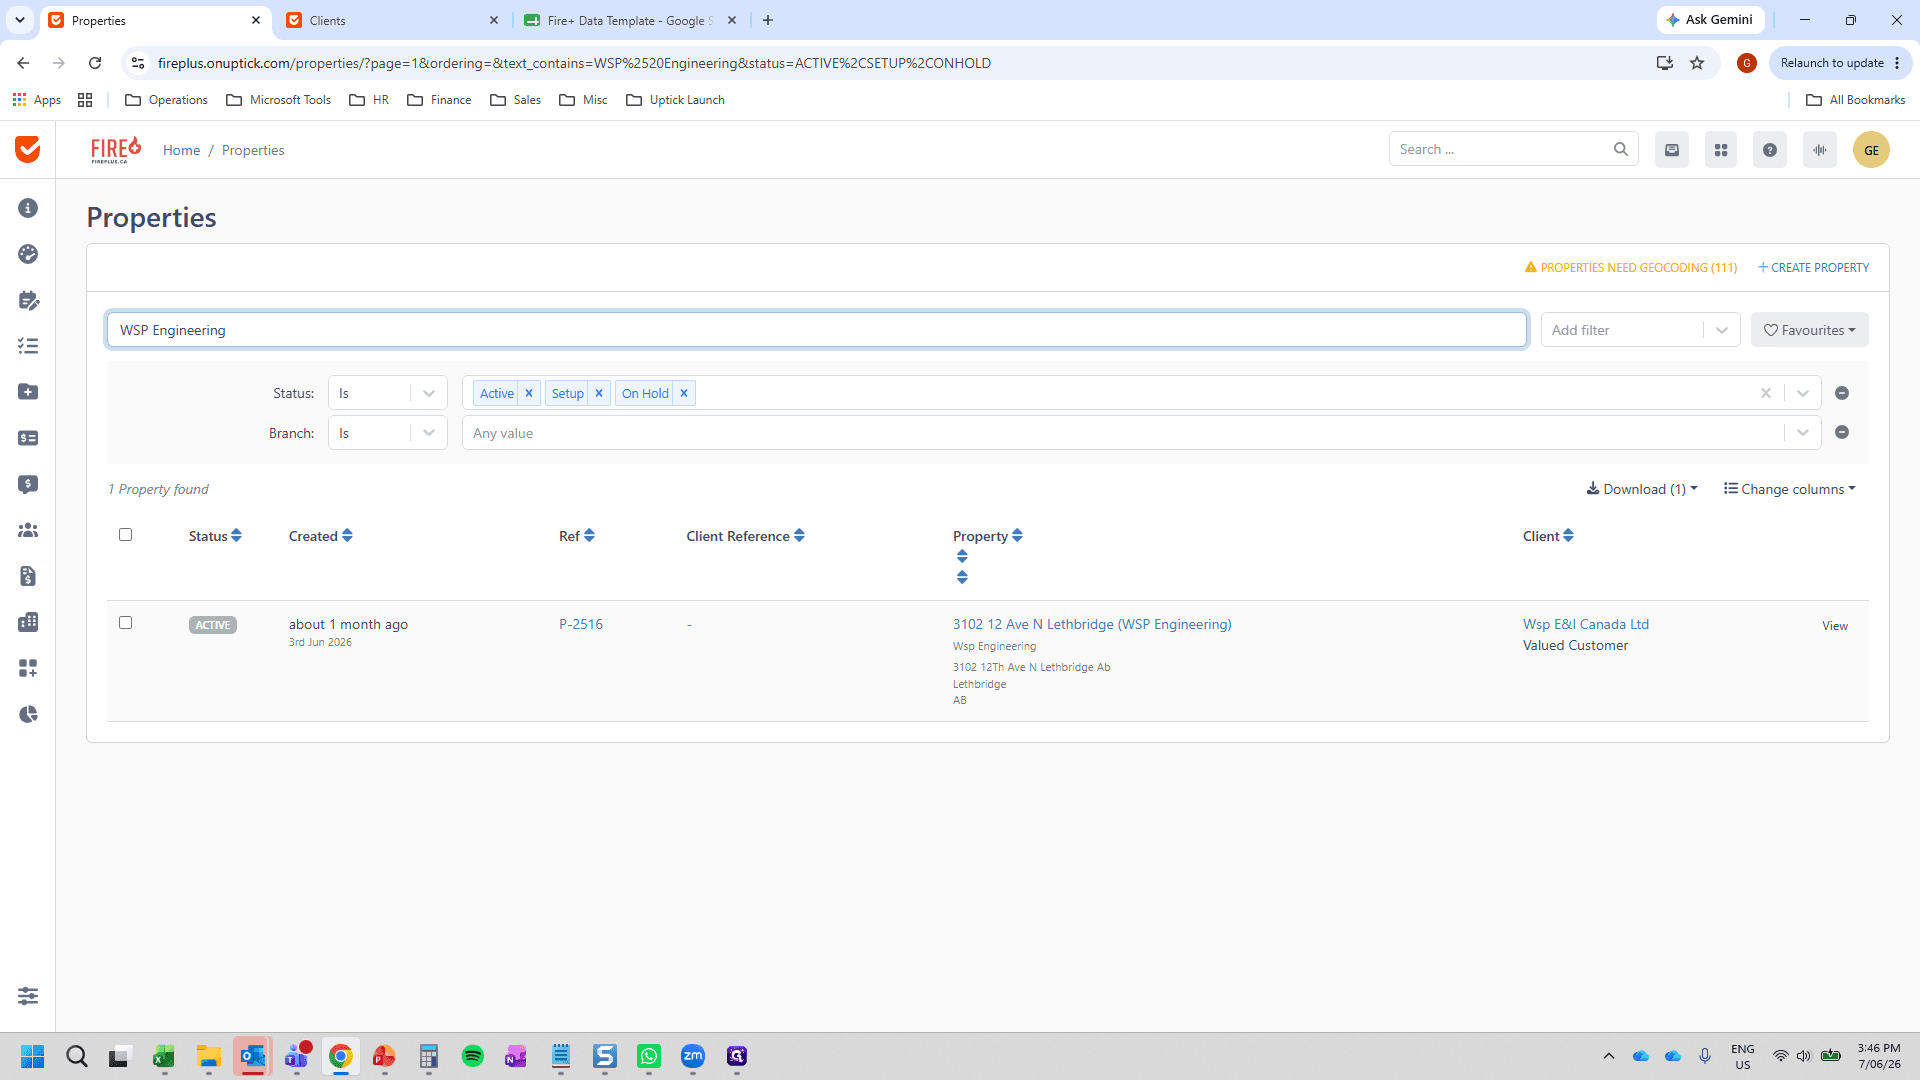
Task: Remove the Branch filter row
Action: pos(1842,432)
